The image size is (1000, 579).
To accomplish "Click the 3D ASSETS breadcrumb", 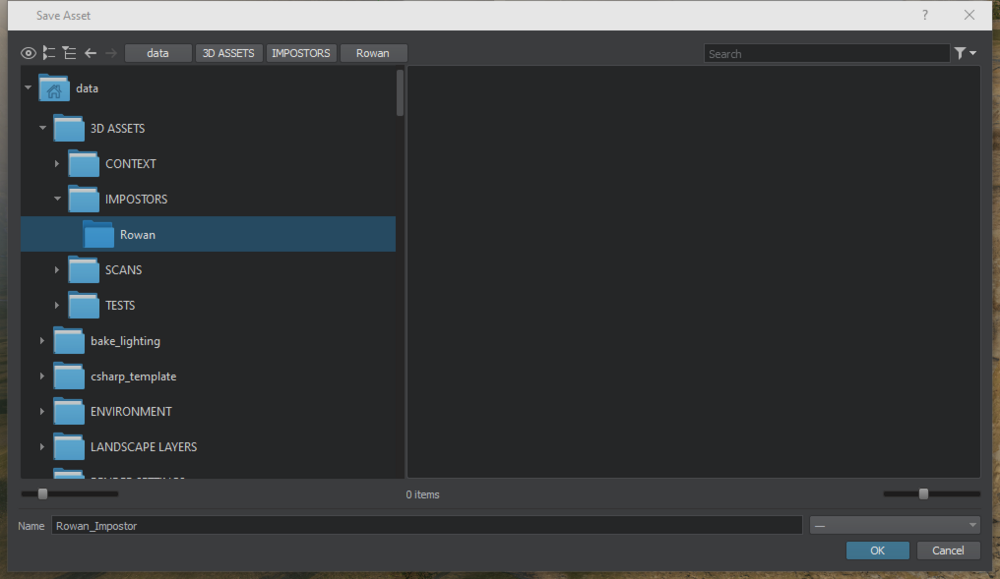I will coord(229,53).
